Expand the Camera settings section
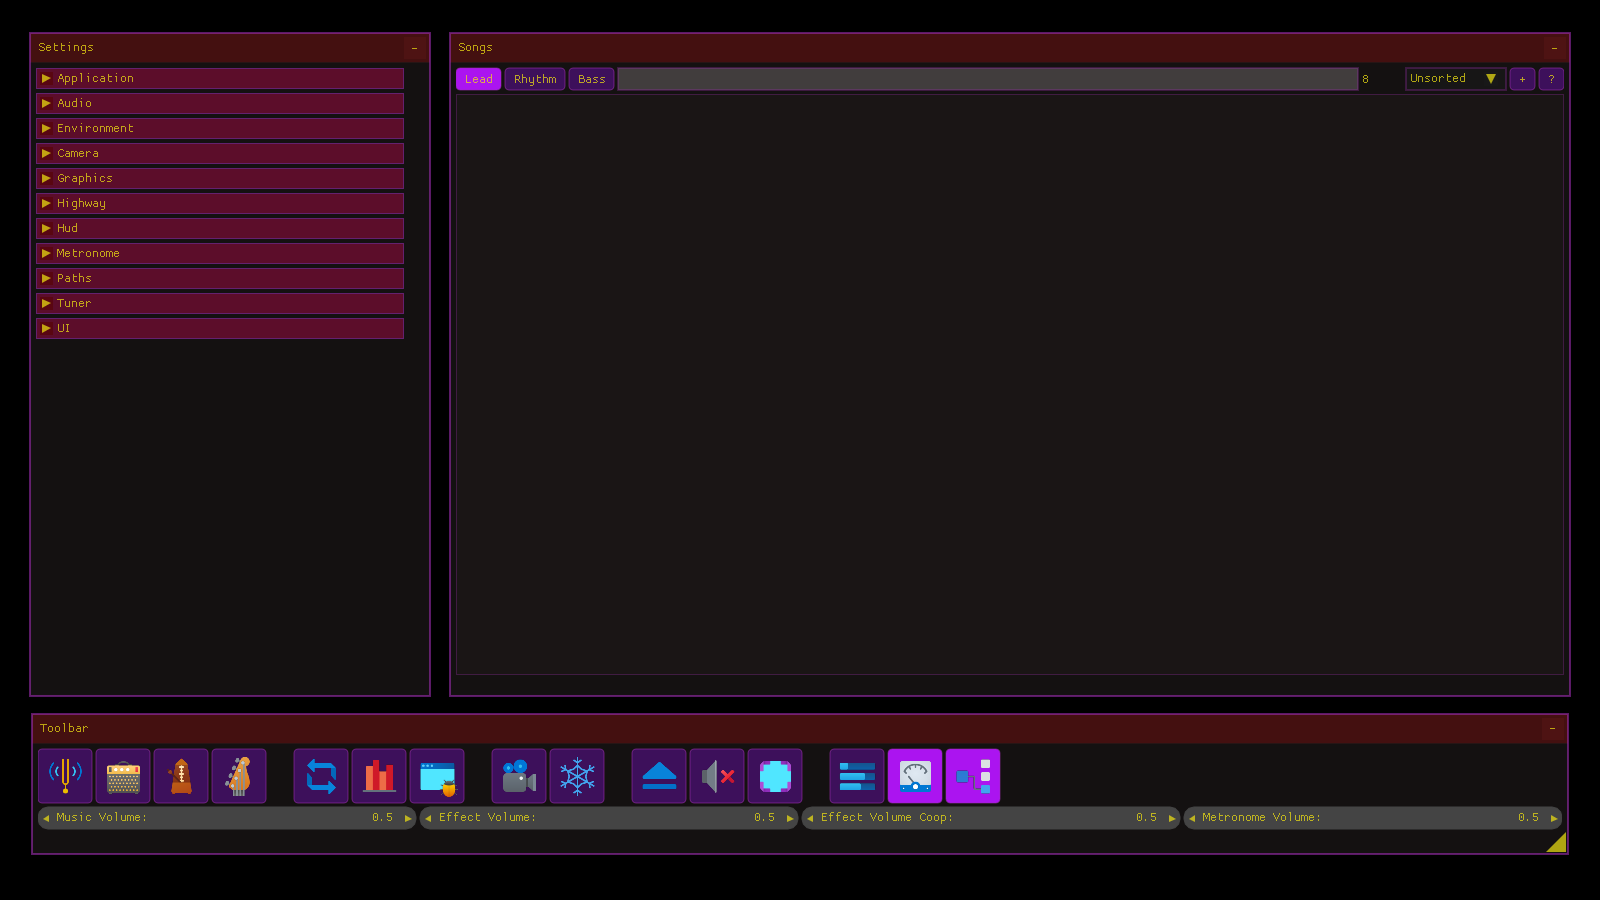This screenshot has height=900, width=1600. (220, 153)
